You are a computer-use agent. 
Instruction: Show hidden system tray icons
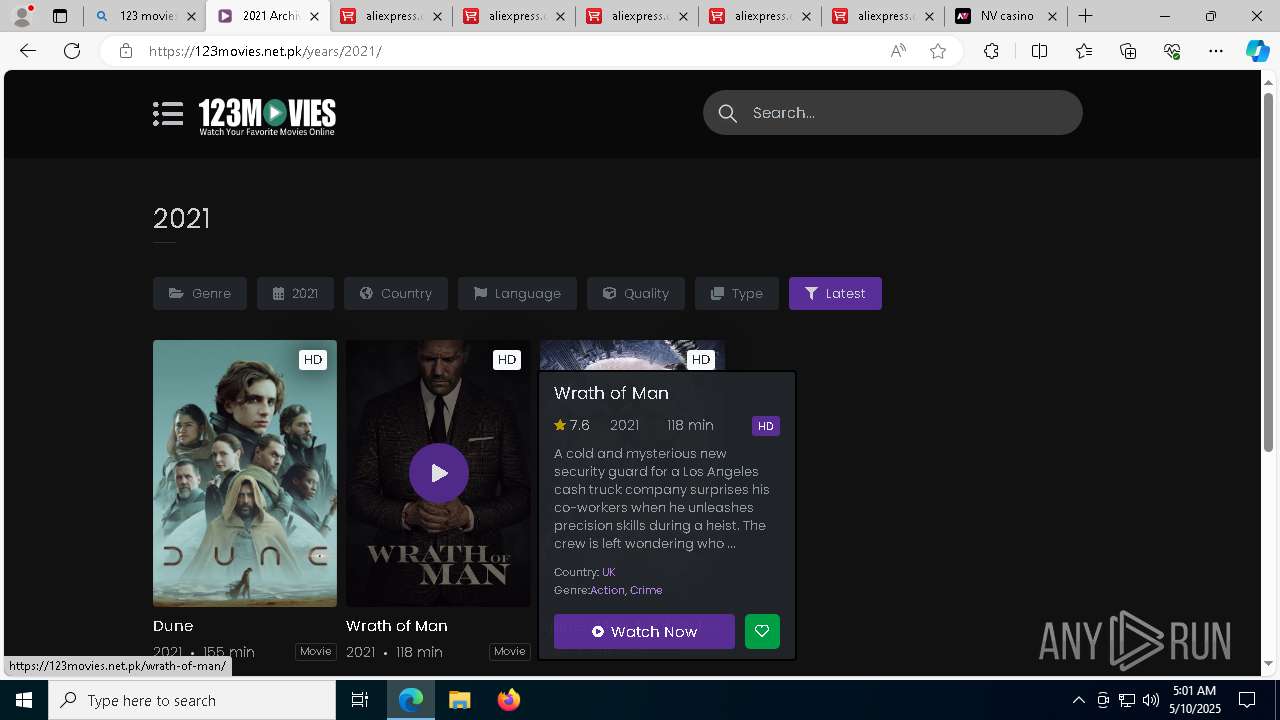click(1078, 700)
